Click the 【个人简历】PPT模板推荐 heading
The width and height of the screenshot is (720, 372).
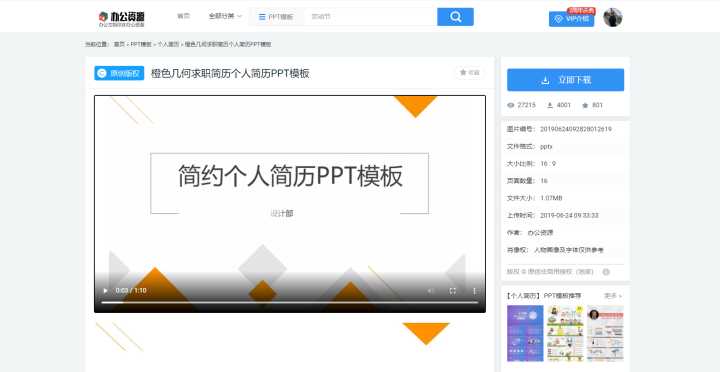tap(544, 296)
